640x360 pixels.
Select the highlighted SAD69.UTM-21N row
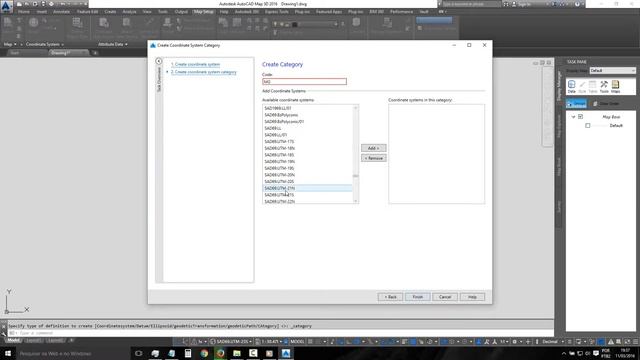(x=308, y=188)
